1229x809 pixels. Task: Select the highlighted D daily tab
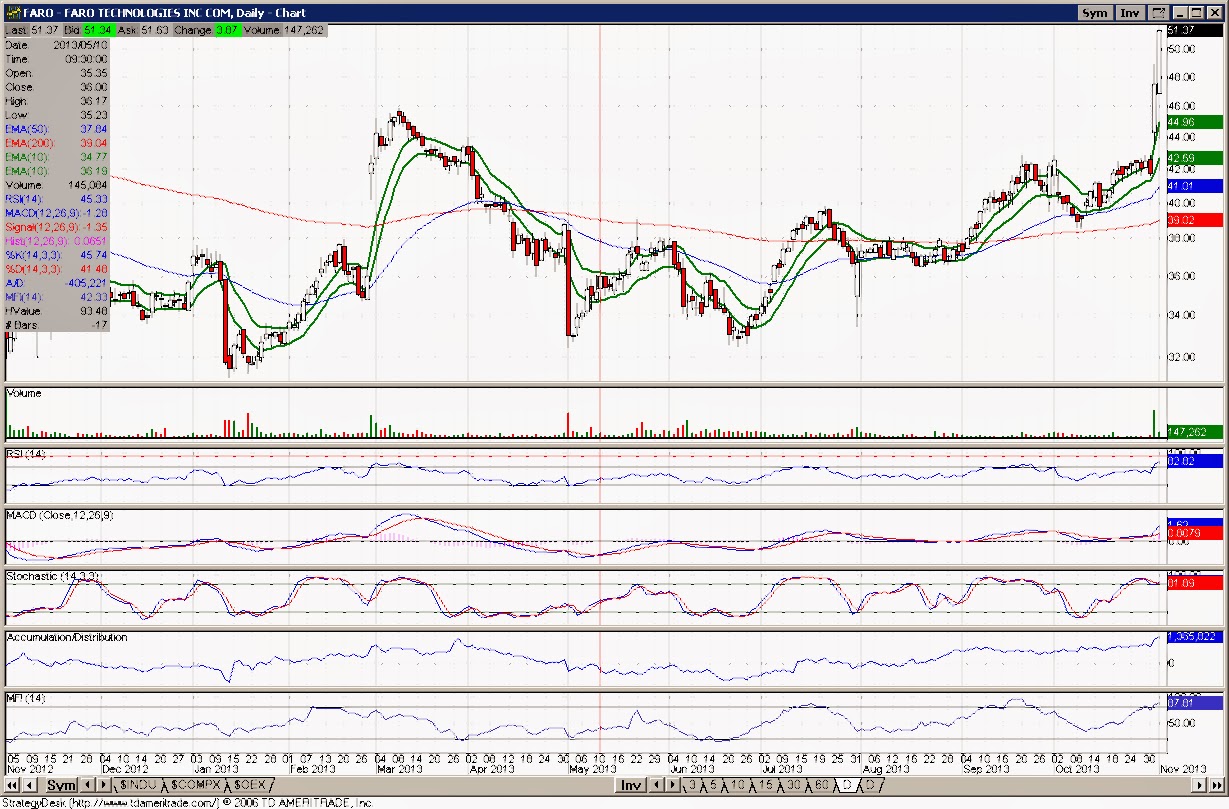click(x=848, y=785)
